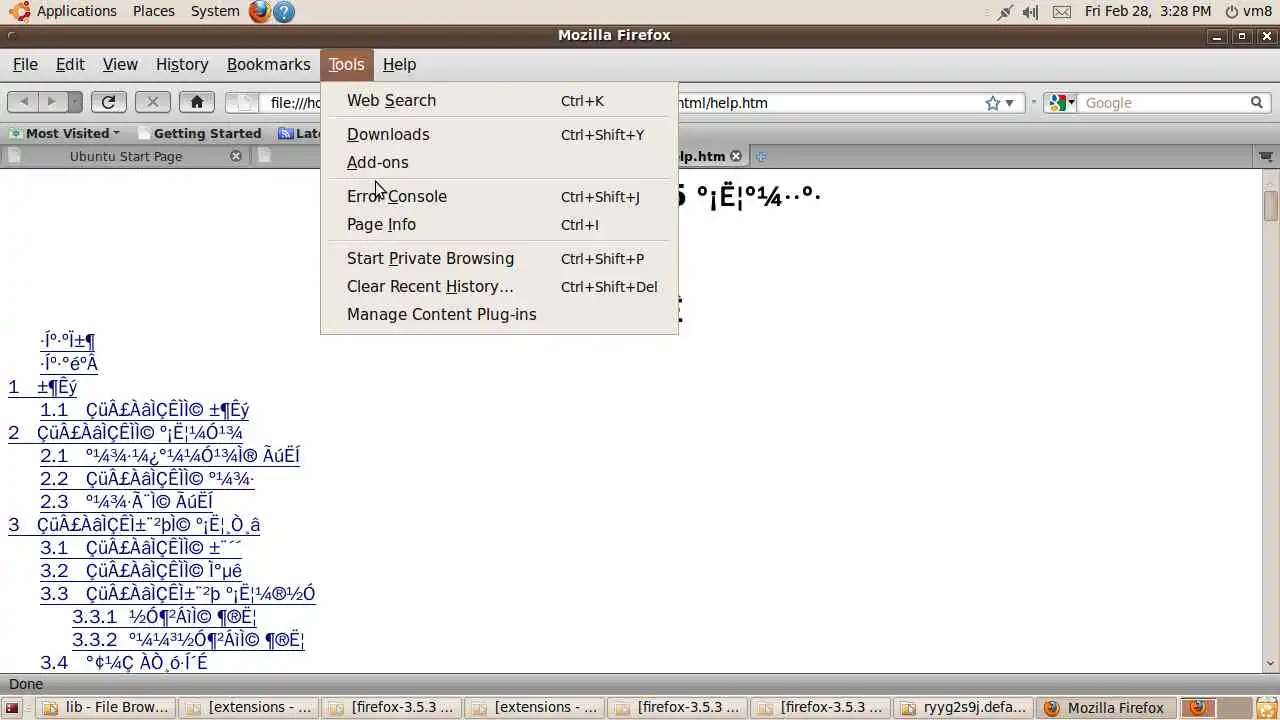Go back using the Back arrow button
The image size is (1280, 720).
(25, 102)
